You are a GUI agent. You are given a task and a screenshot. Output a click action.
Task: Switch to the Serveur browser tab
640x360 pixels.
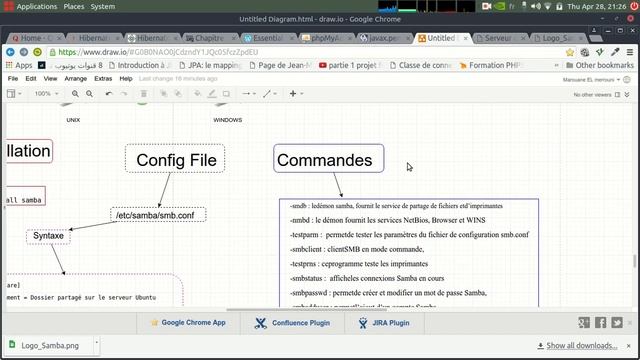[501, 38]
